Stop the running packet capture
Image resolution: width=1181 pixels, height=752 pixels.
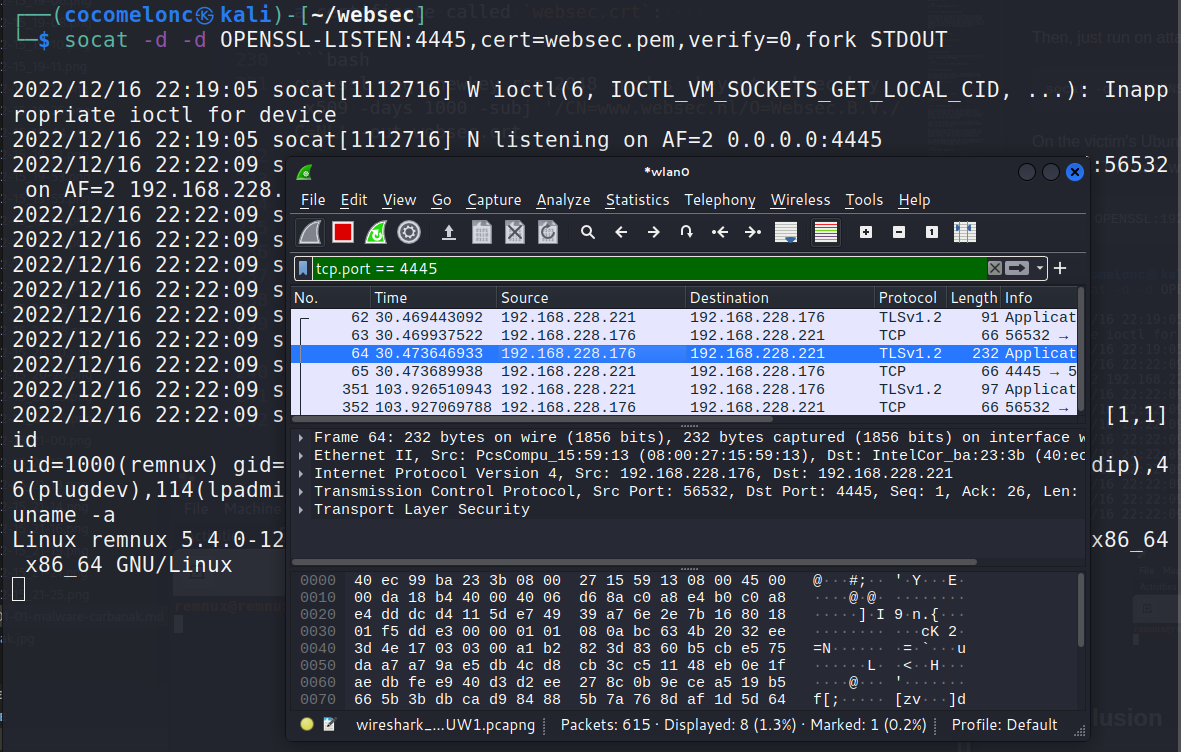[x=343, y=232]
